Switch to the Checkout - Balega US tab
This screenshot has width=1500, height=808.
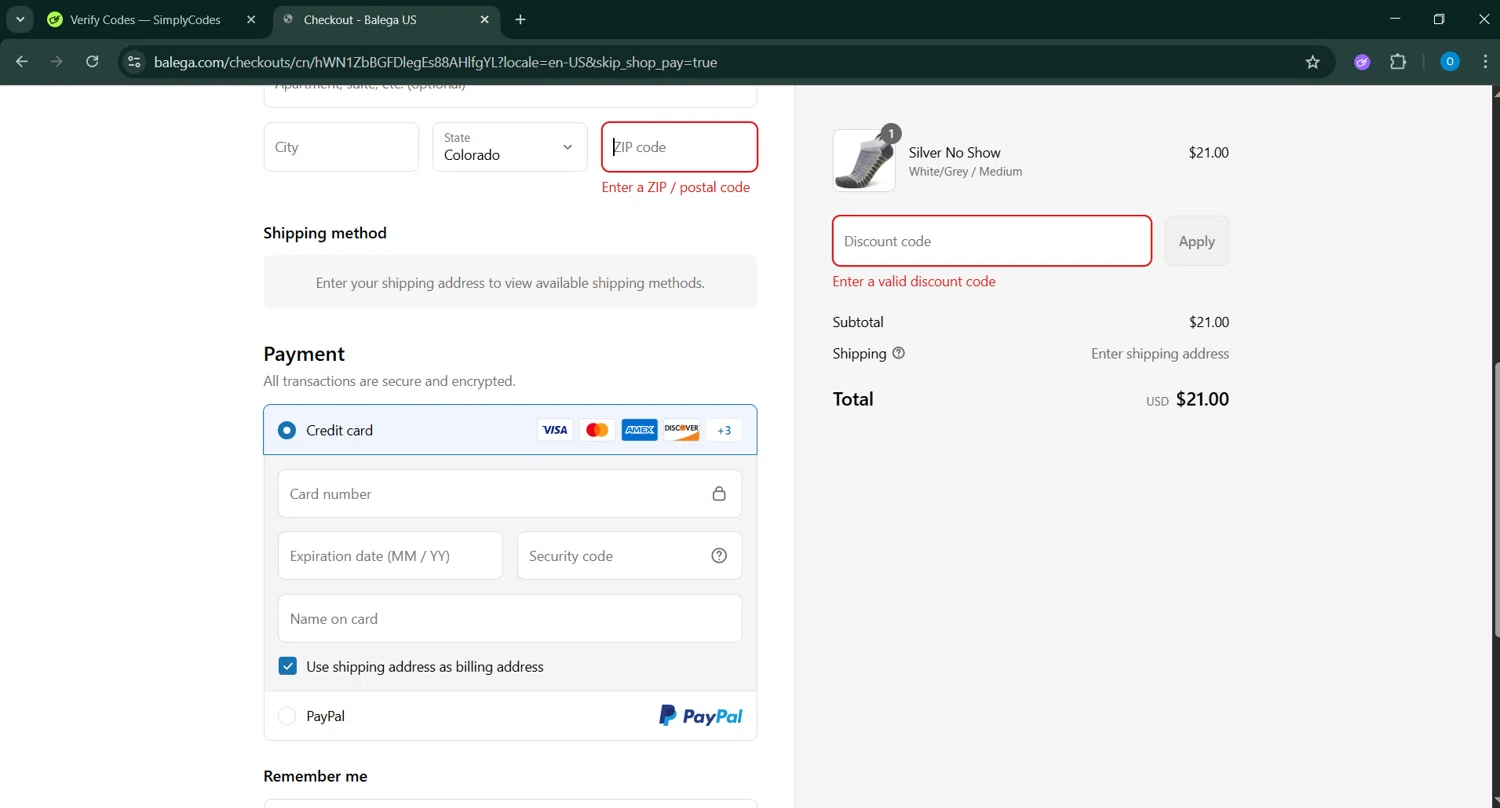click(x=385, y=19)
